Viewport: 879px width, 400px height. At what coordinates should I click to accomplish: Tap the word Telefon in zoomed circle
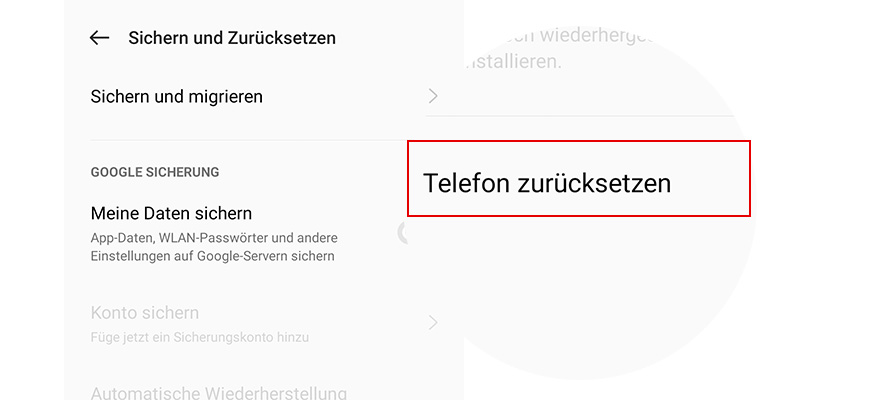pyautogui.click(x=467, y=183)
